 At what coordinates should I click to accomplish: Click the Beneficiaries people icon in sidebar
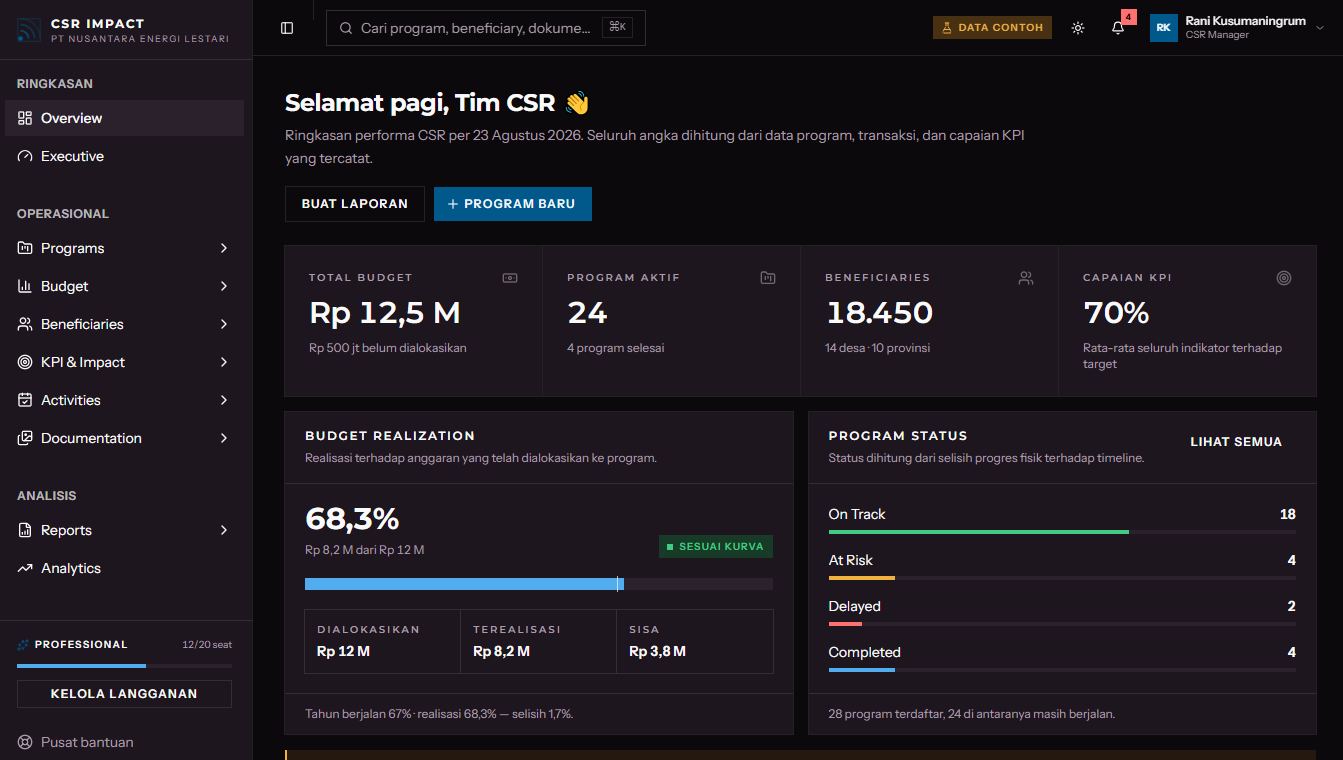click(25, 324)
